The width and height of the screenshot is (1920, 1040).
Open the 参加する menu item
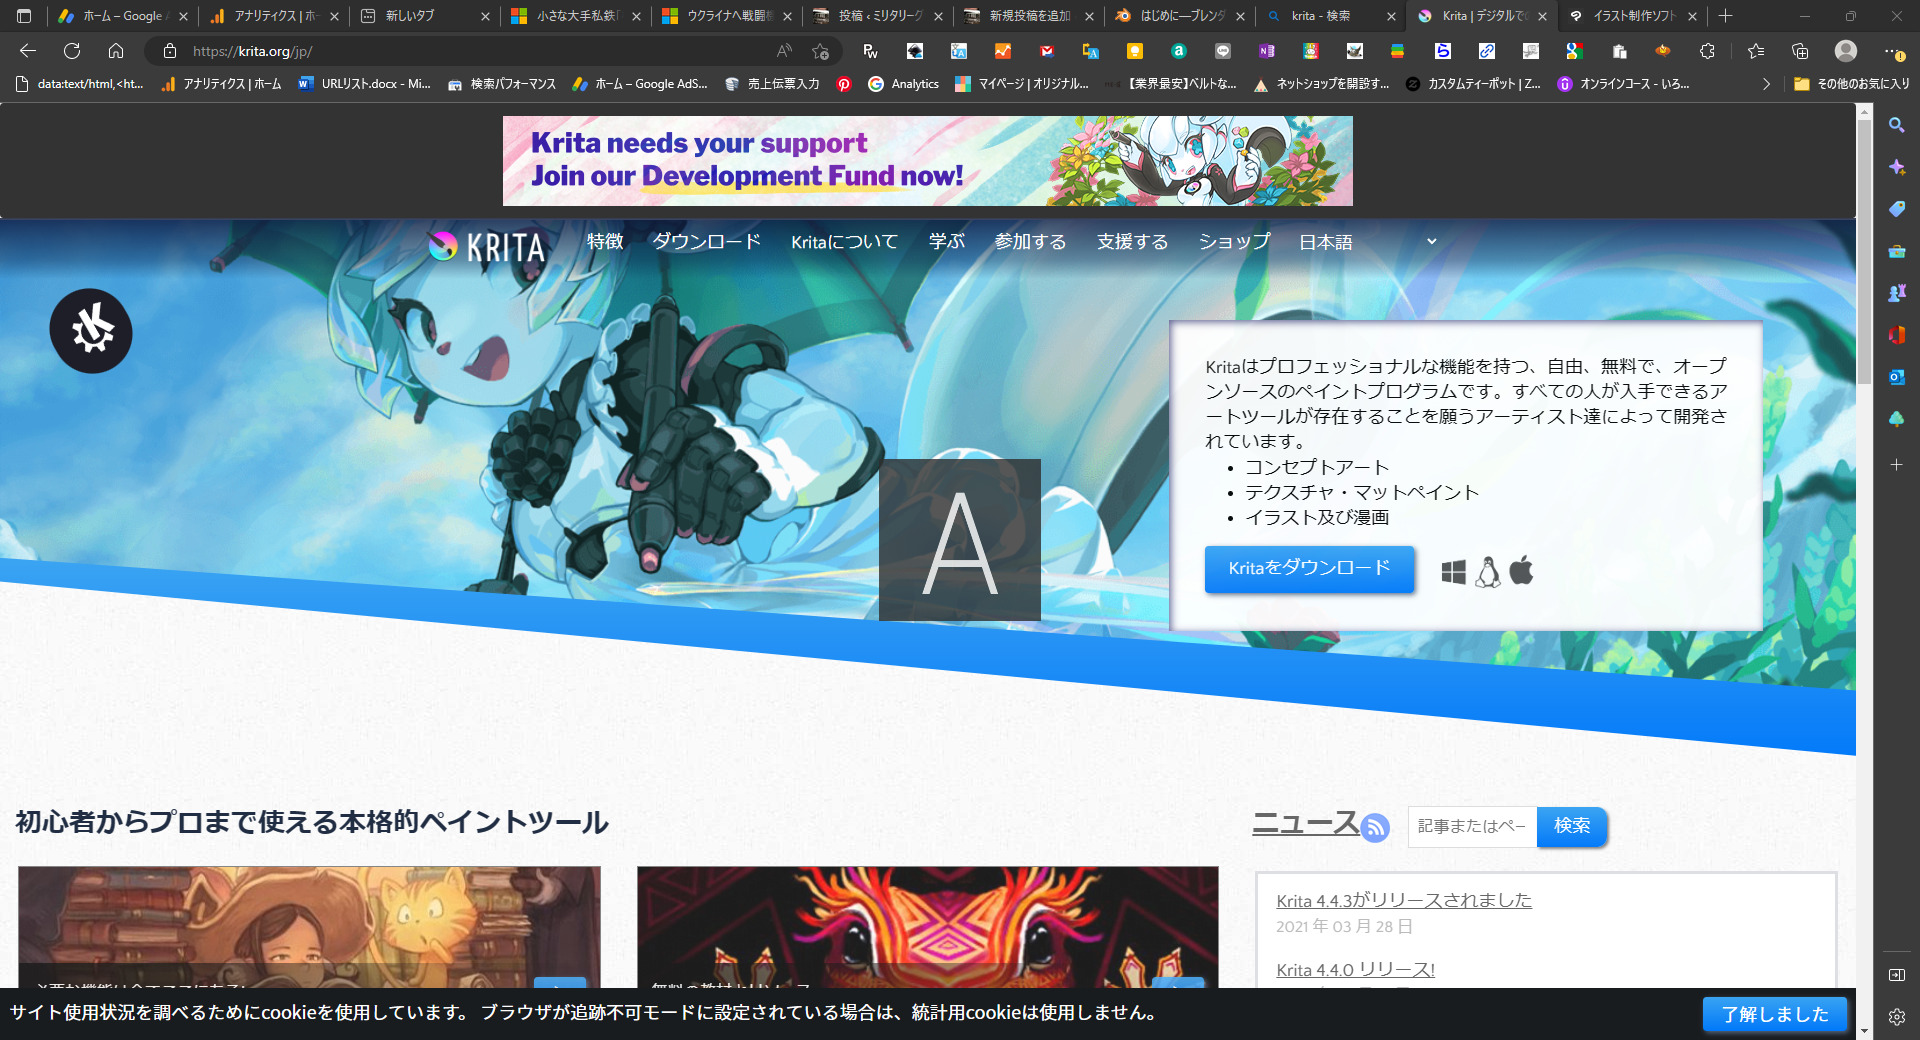(x=1030, y=242)
